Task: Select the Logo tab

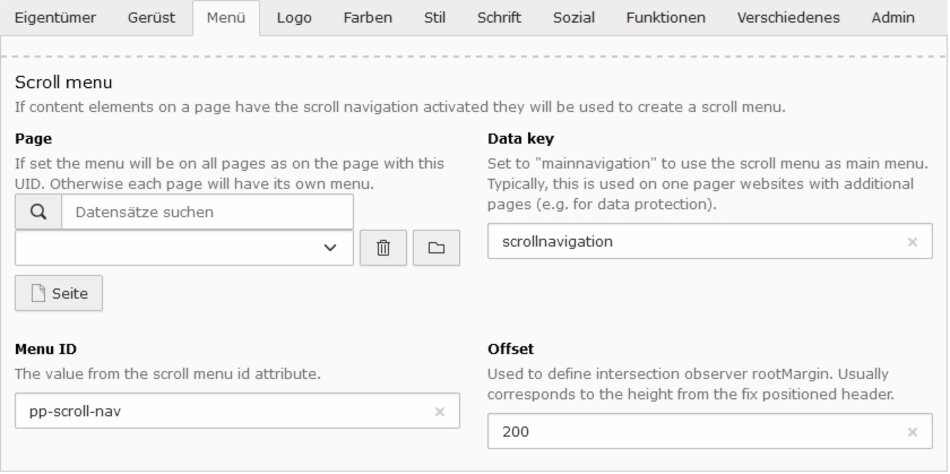Action: pyautogui.click(x=293, y=18)
